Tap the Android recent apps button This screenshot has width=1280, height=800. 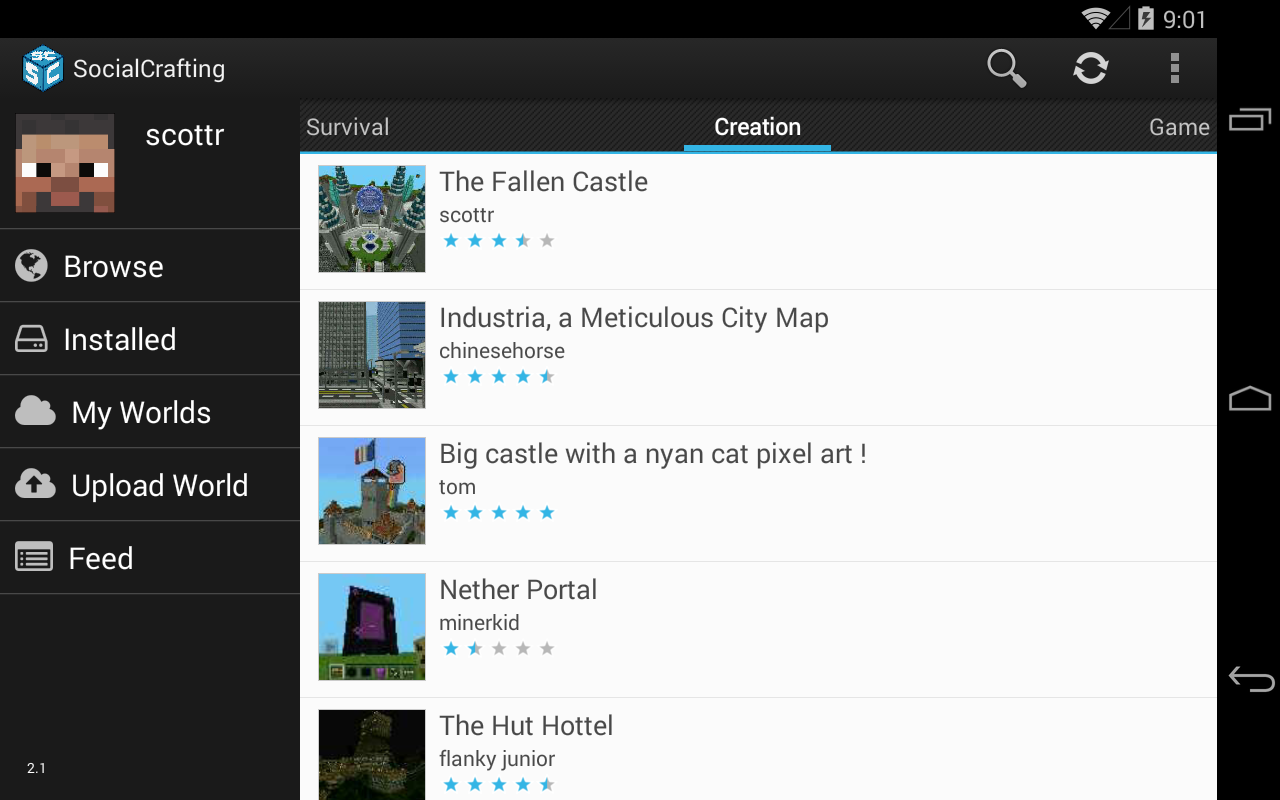(x=1250, y=119)
